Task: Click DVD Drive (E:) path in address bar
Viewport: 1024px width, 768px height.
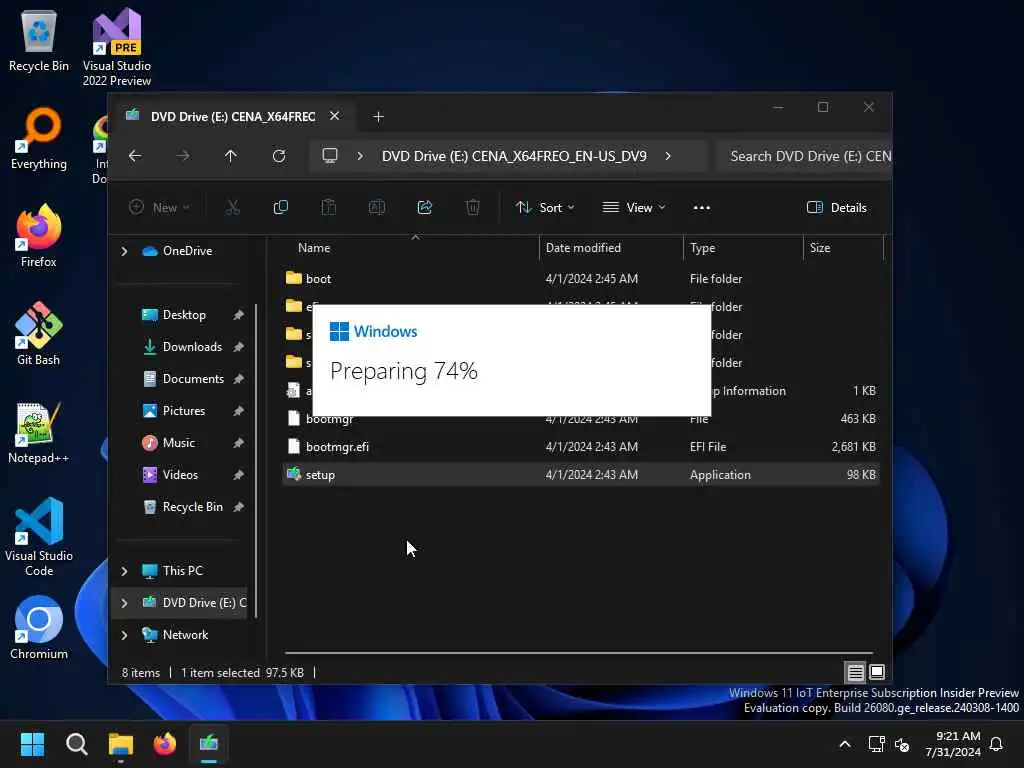Action: click(x=514, y=156)
